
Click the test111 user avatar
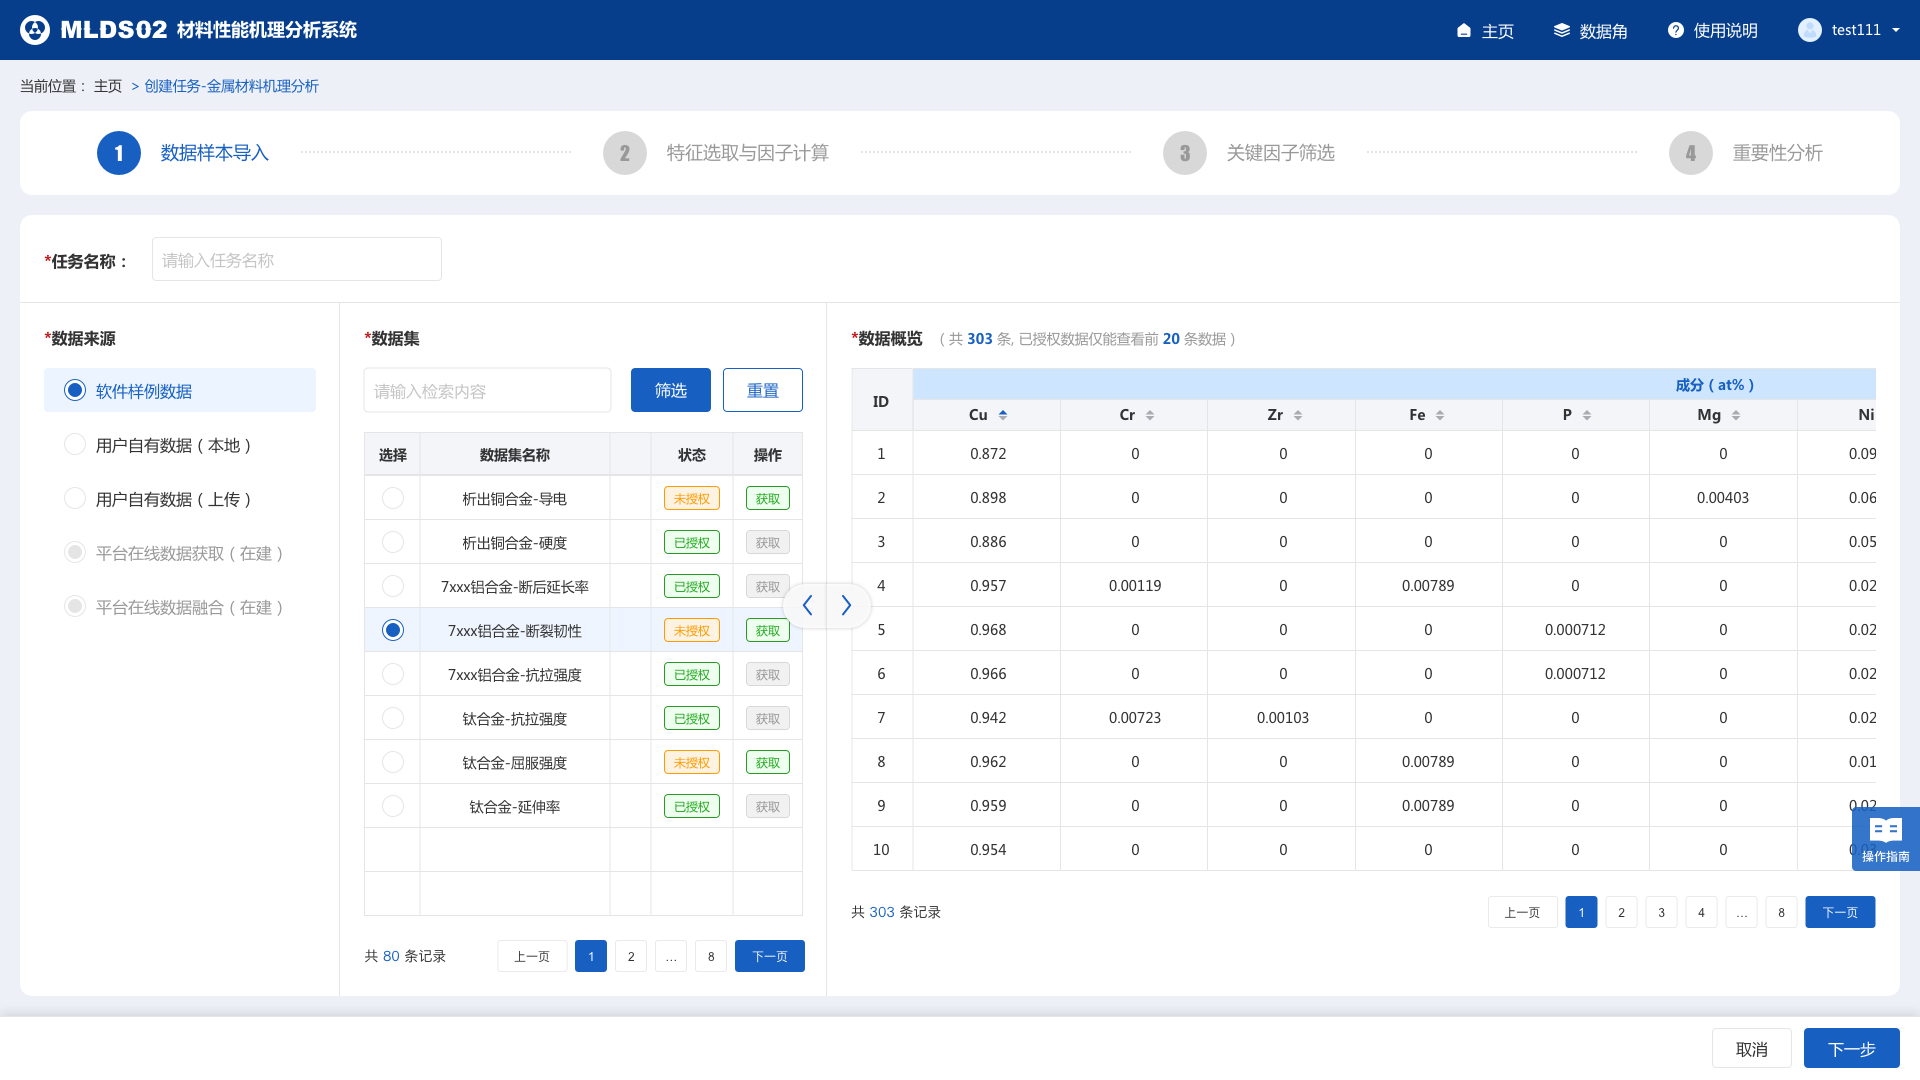click(1809, 30)
